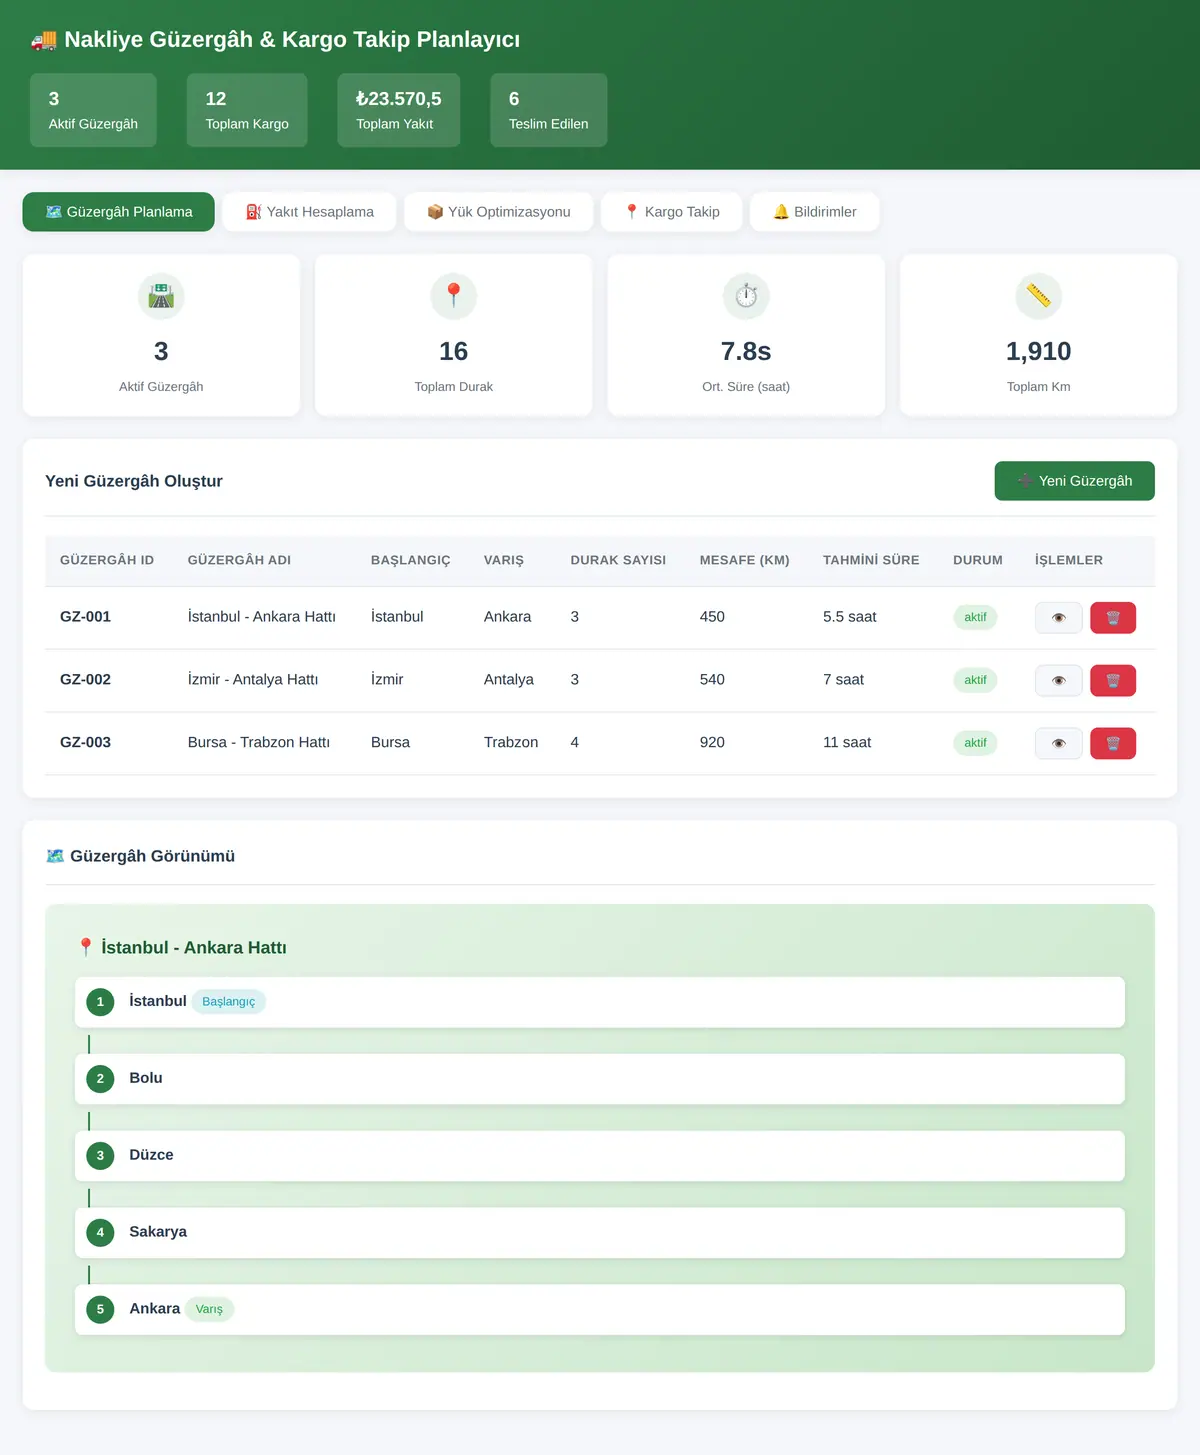Screen dimensions: 1200x1455
Task: Click the Bursa - Trabzon Hattı route name
Action: pos(259,743)
